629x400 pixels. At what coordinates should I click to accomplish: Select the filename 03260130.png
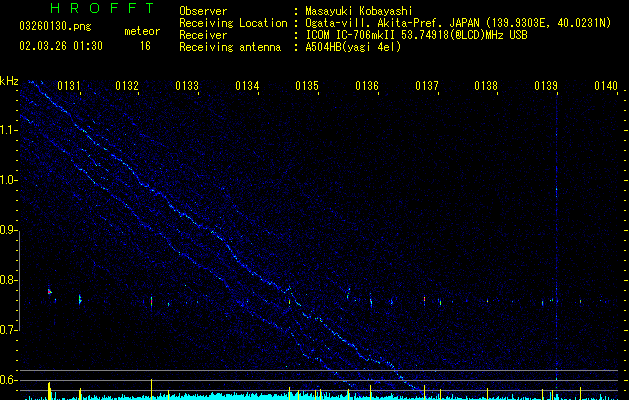pos(55,27)
